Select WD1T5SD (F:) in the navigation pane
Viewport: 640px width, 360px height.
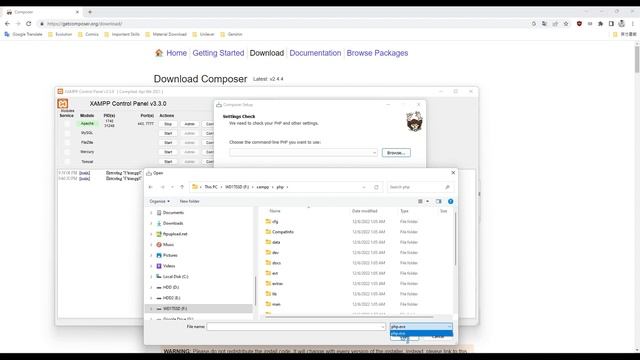175,309
